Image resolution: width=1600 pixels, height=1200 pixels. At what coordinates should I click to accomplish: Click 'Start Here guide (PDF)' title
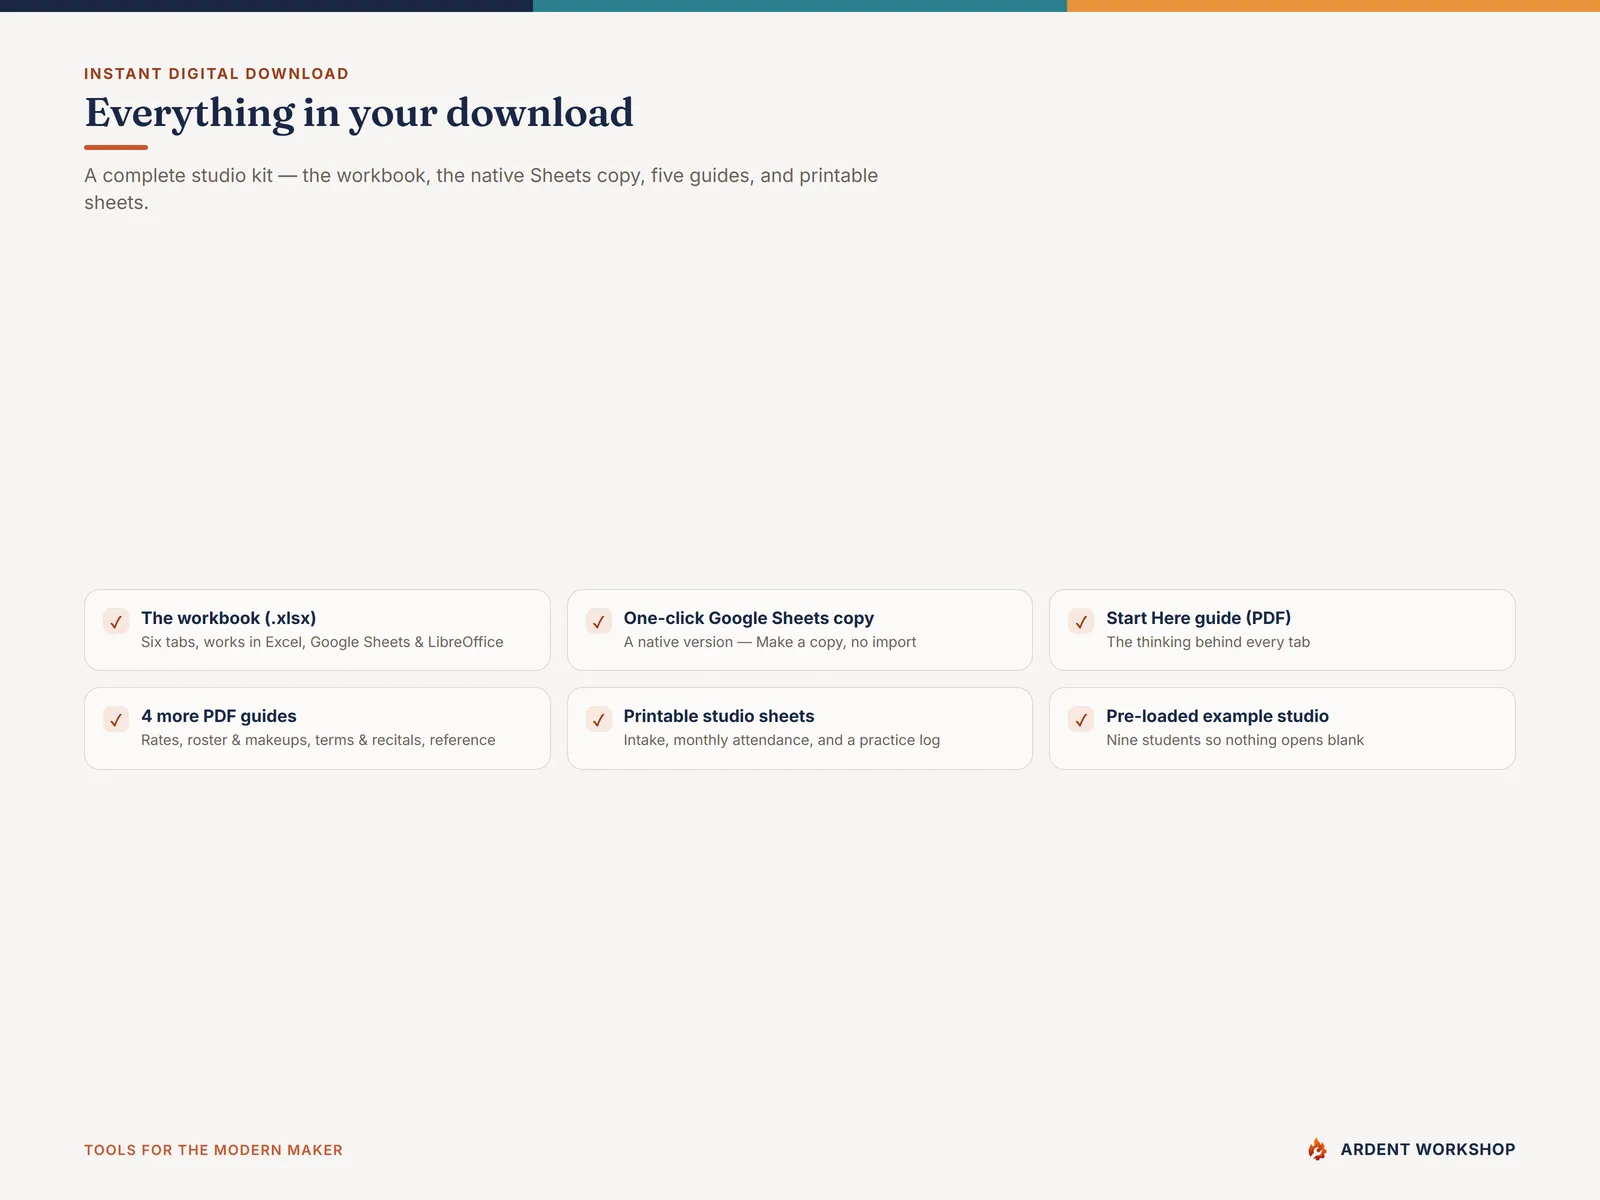tap(1198, 618)
